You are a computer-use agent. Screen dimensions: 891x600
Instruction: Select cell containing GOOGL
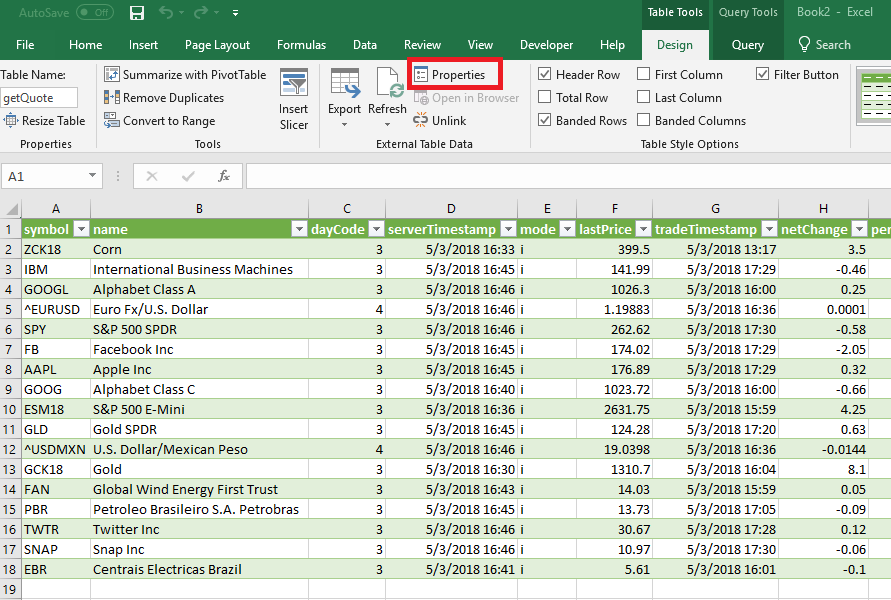click(56, 289)
